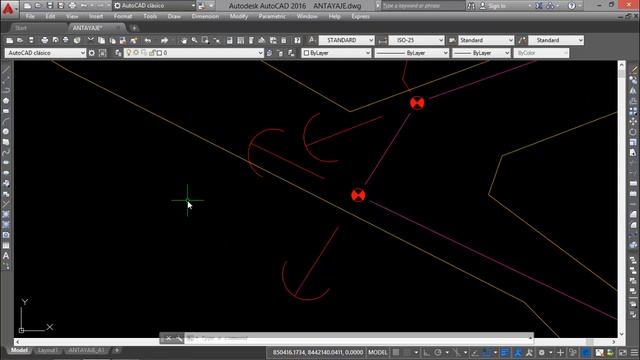
Task: Click the Plot printer icon
Action: [x=44, y=40]
